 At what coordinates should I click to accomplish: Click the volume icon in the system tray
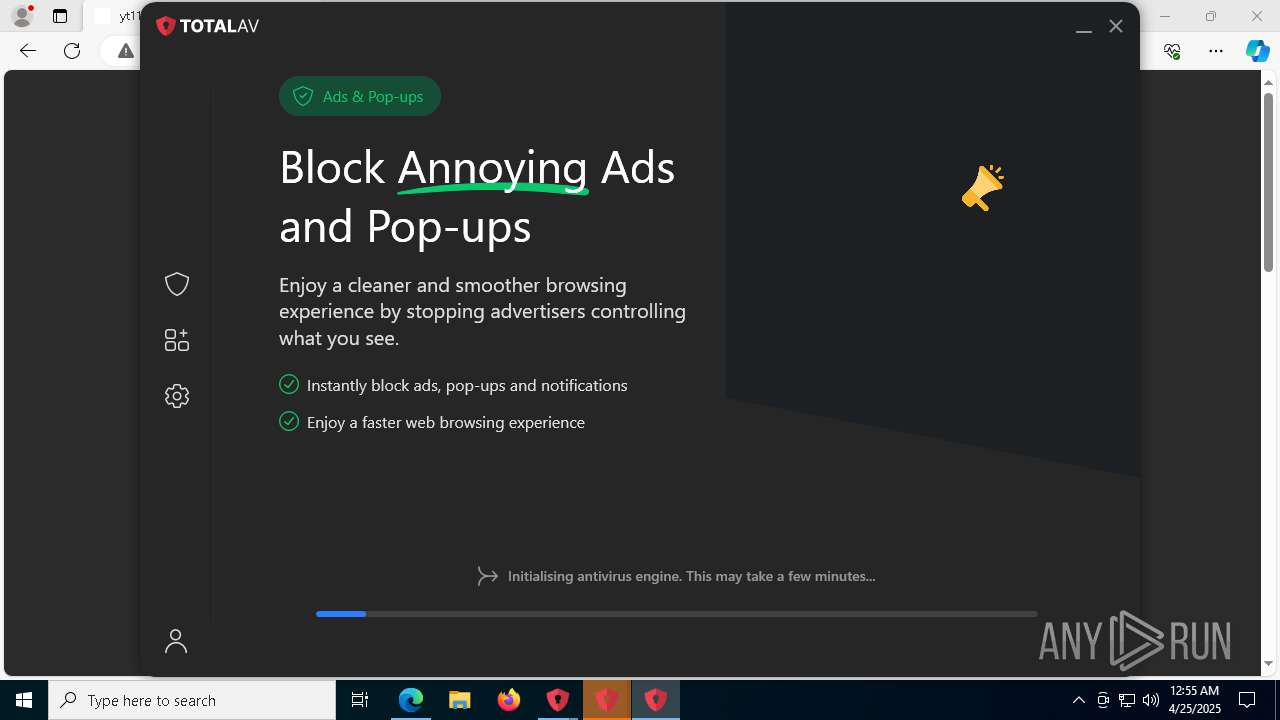(x=1151, y=700)
